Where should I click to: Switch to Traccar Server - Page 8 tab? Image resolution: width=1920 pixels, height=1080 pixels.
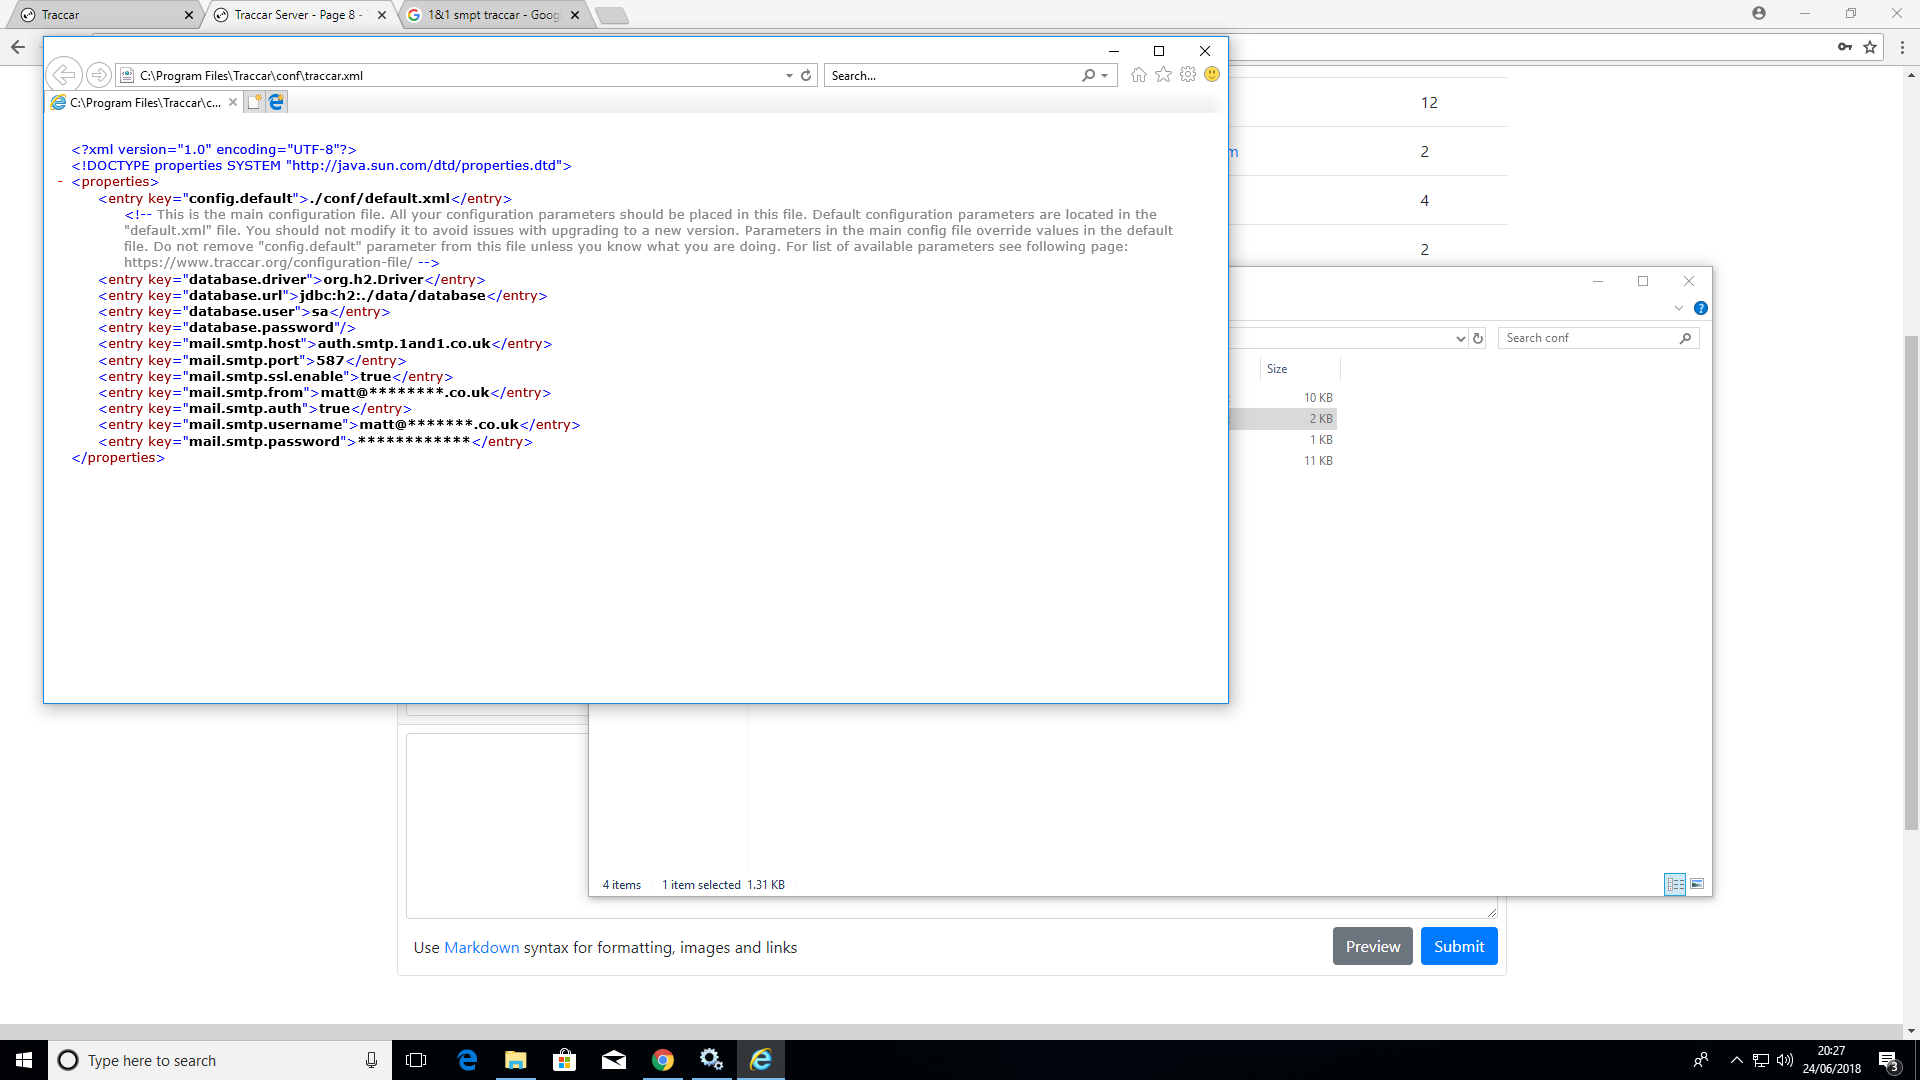click(x=298, y=15)
